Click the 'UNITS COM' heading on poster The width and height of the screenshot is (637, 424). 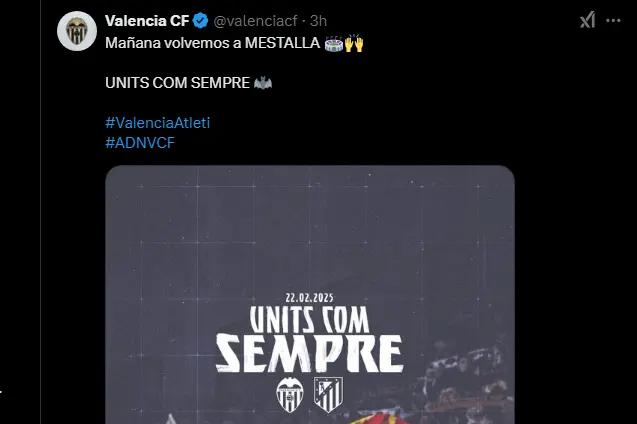310,320
